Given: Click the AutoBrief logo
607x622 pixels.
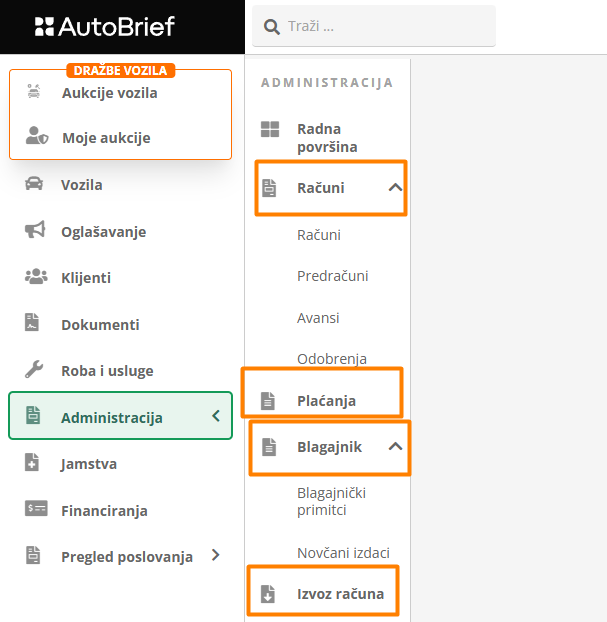Looking at the screenshot, I should [104, 27].
